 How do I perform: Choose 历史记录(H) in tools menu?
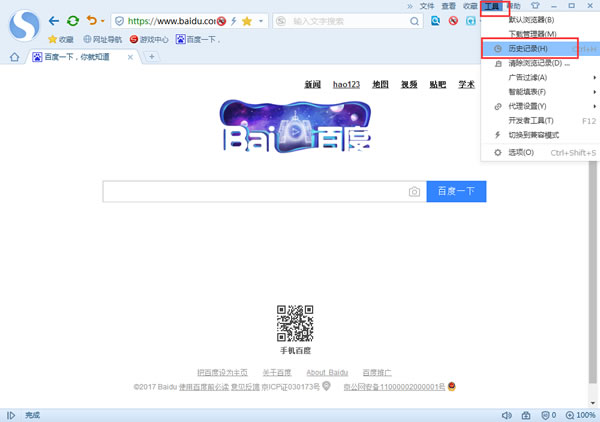[540, 49]
